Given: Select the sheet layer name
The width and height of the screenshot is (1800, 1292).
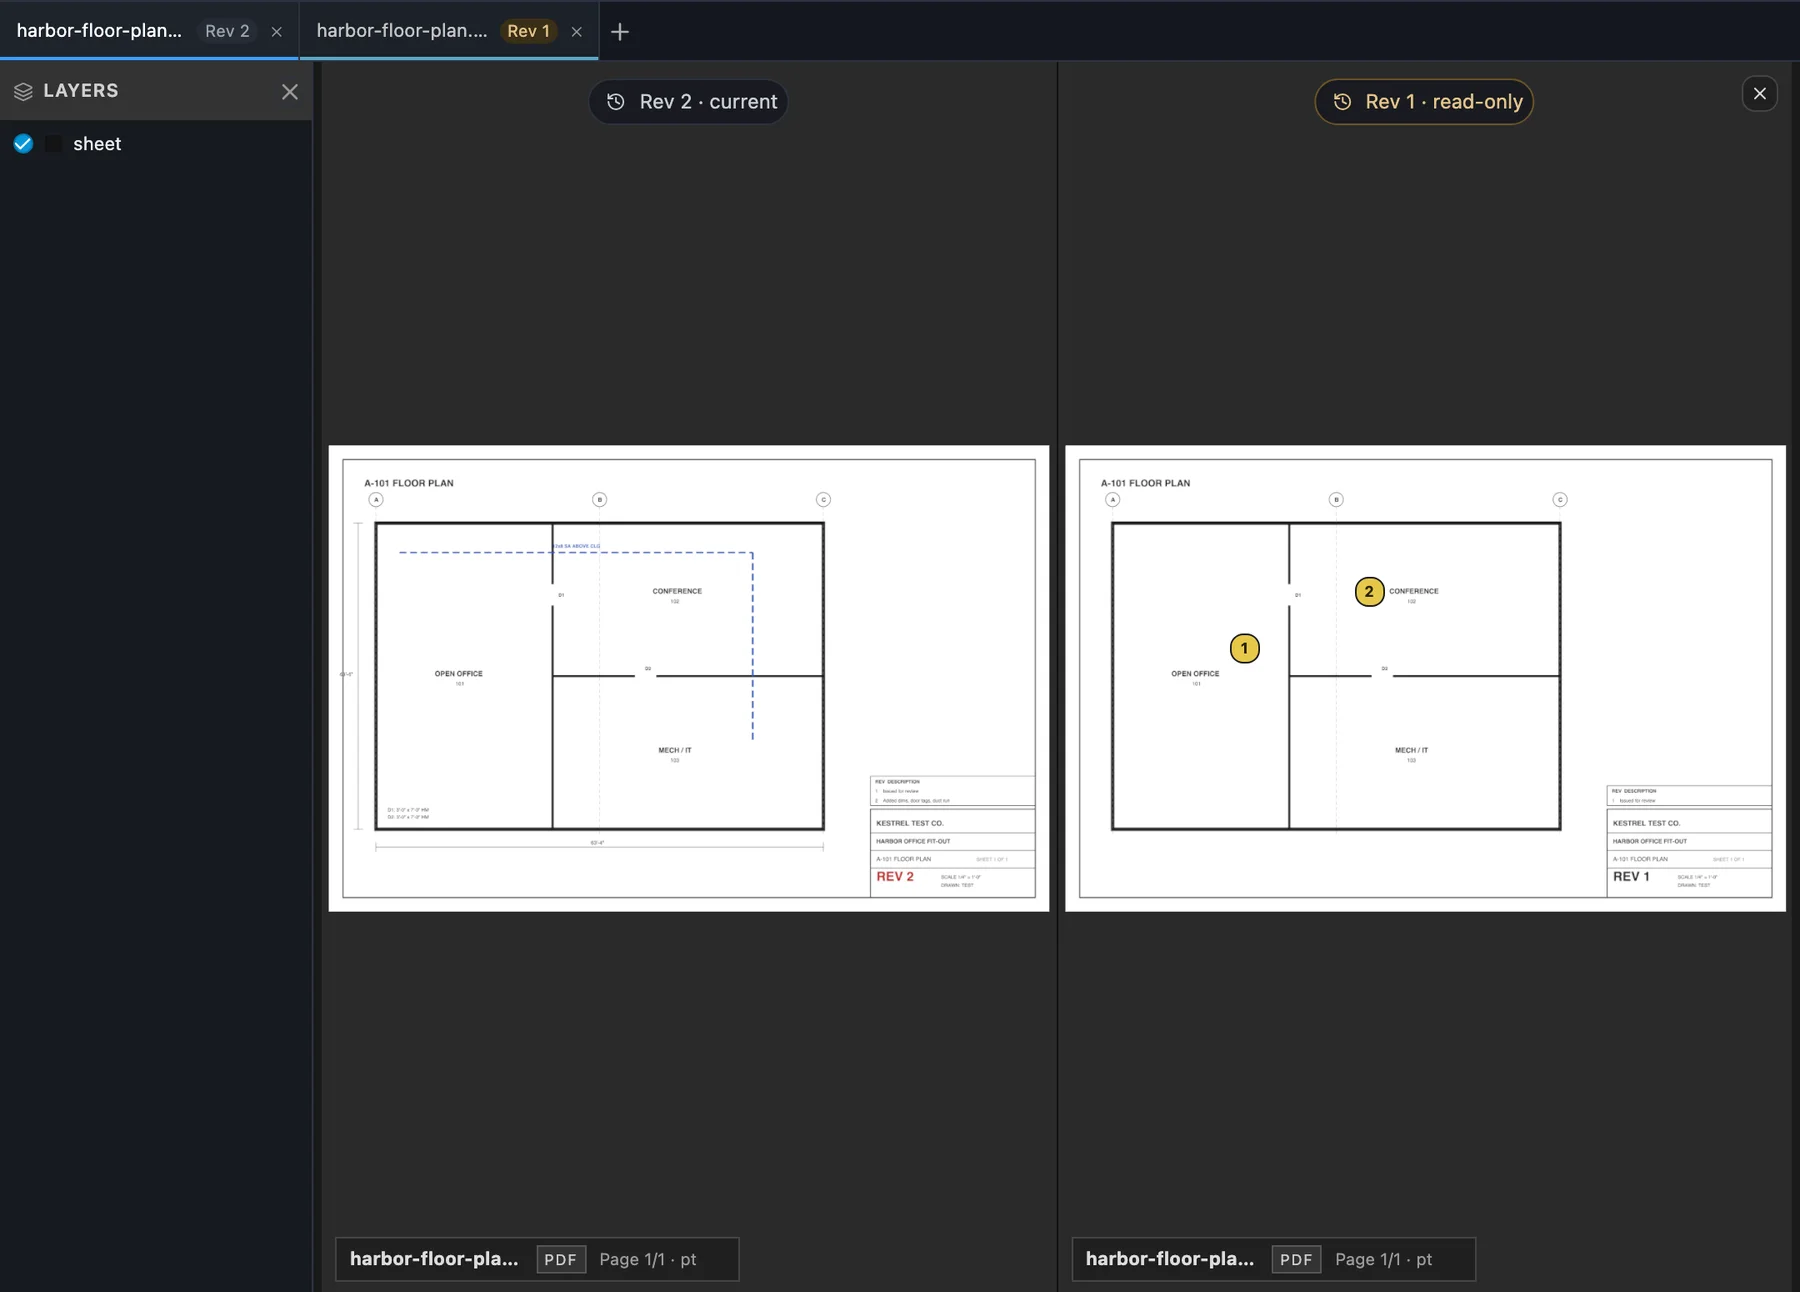Looking at the screenshot, I should point(97,144).
